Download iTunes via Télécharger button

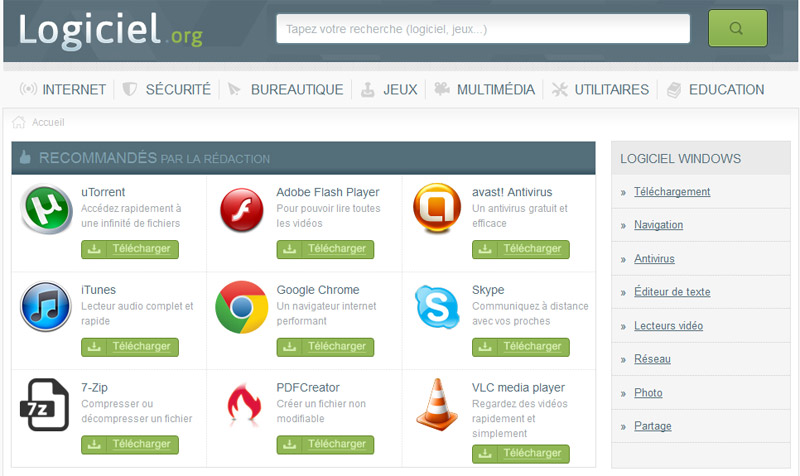point(130,347)
